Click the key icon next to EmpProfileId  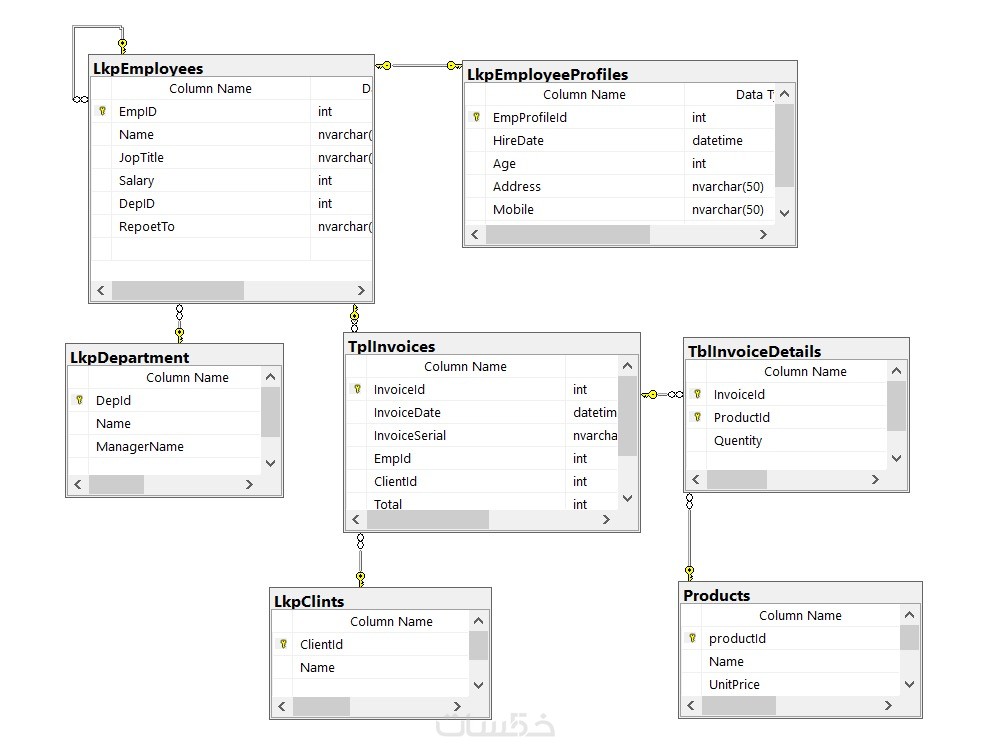click(476, 117)
